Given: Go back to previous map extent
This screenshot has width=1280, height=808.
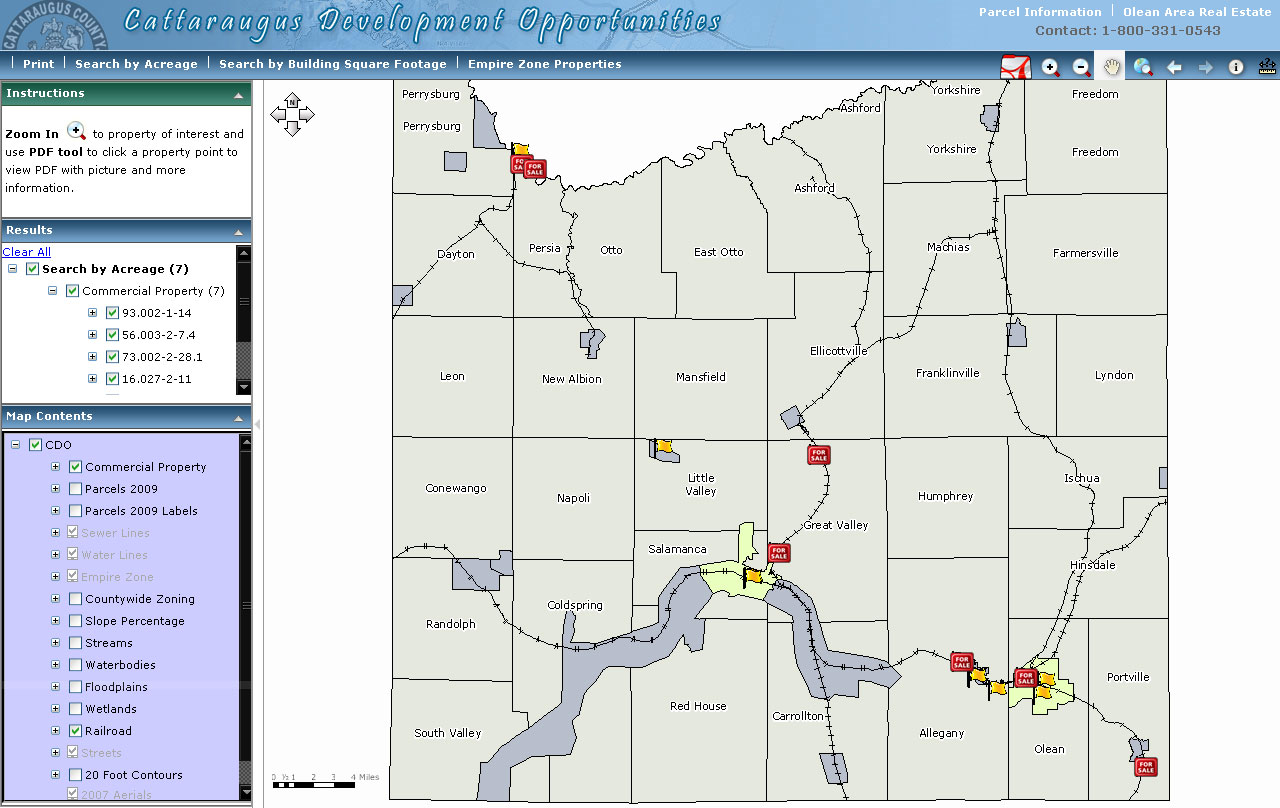Looking at the screenshot, I should click(1174, 67).
